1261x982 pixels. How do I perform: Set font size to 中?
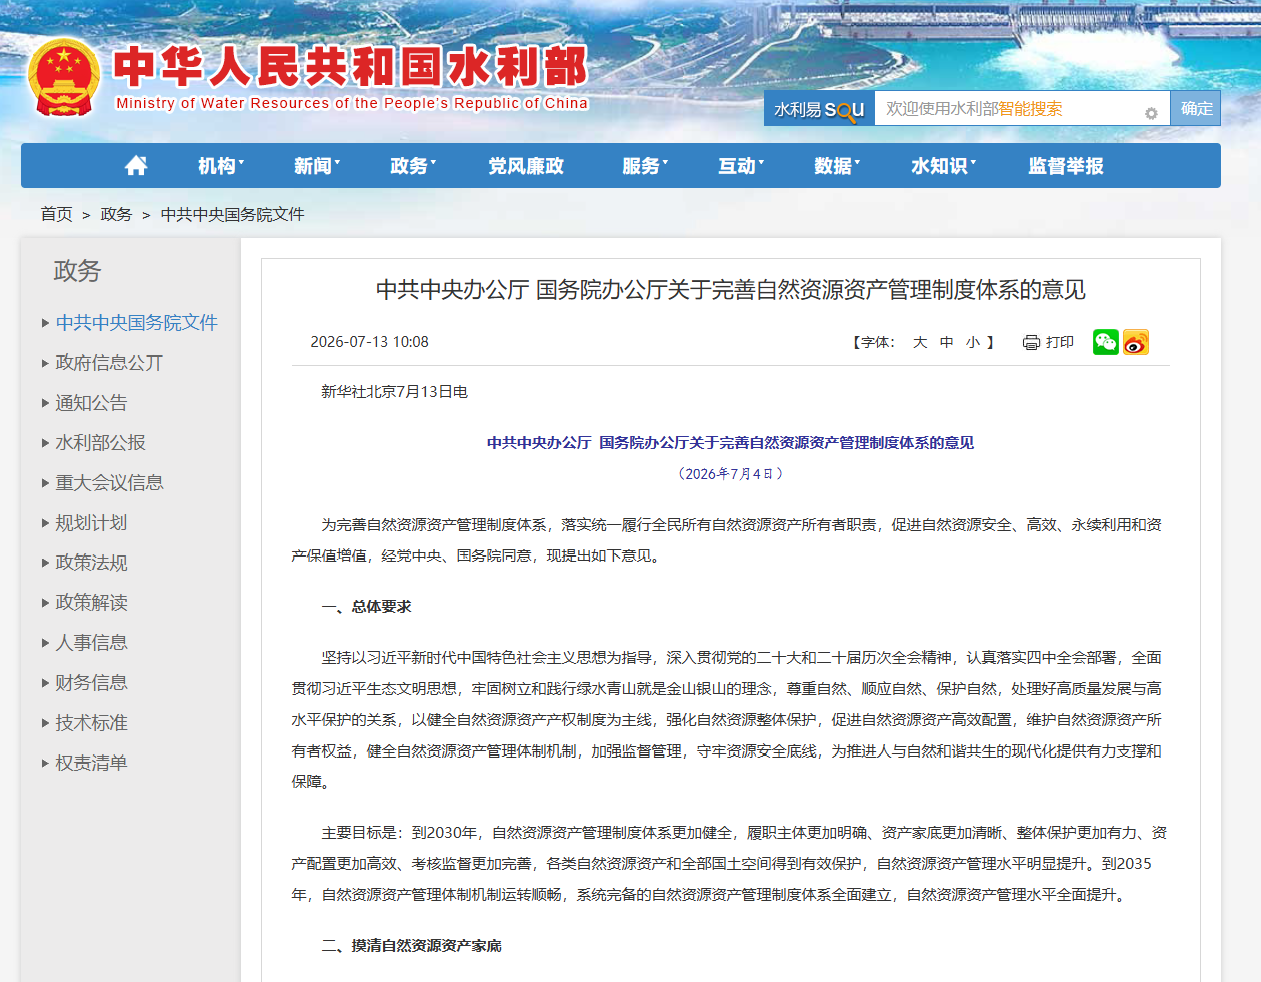[947, 342]
